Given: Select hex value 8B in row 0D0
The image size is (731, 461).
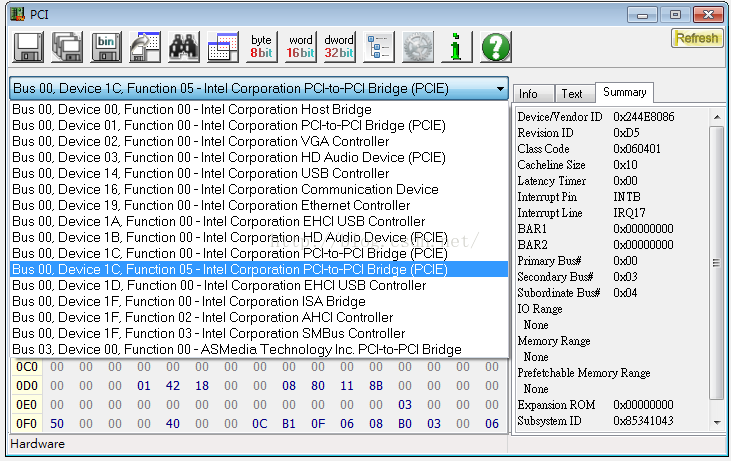Looking at the screenshot, I should pos(376,386).
